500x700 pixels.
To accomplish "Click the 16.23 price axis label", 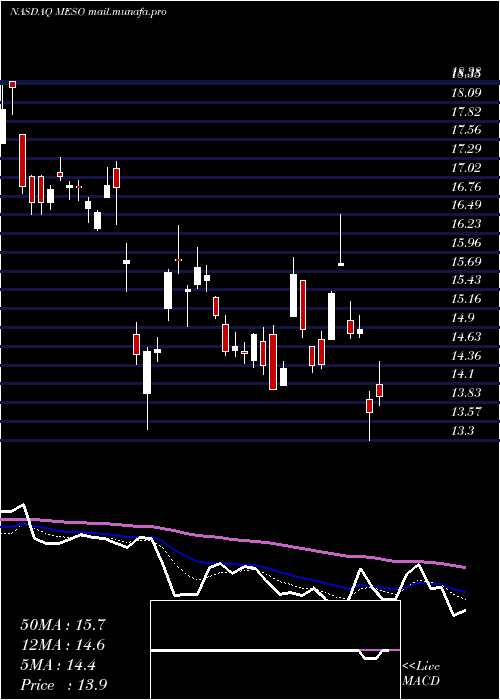I will [x=467, y=224].
